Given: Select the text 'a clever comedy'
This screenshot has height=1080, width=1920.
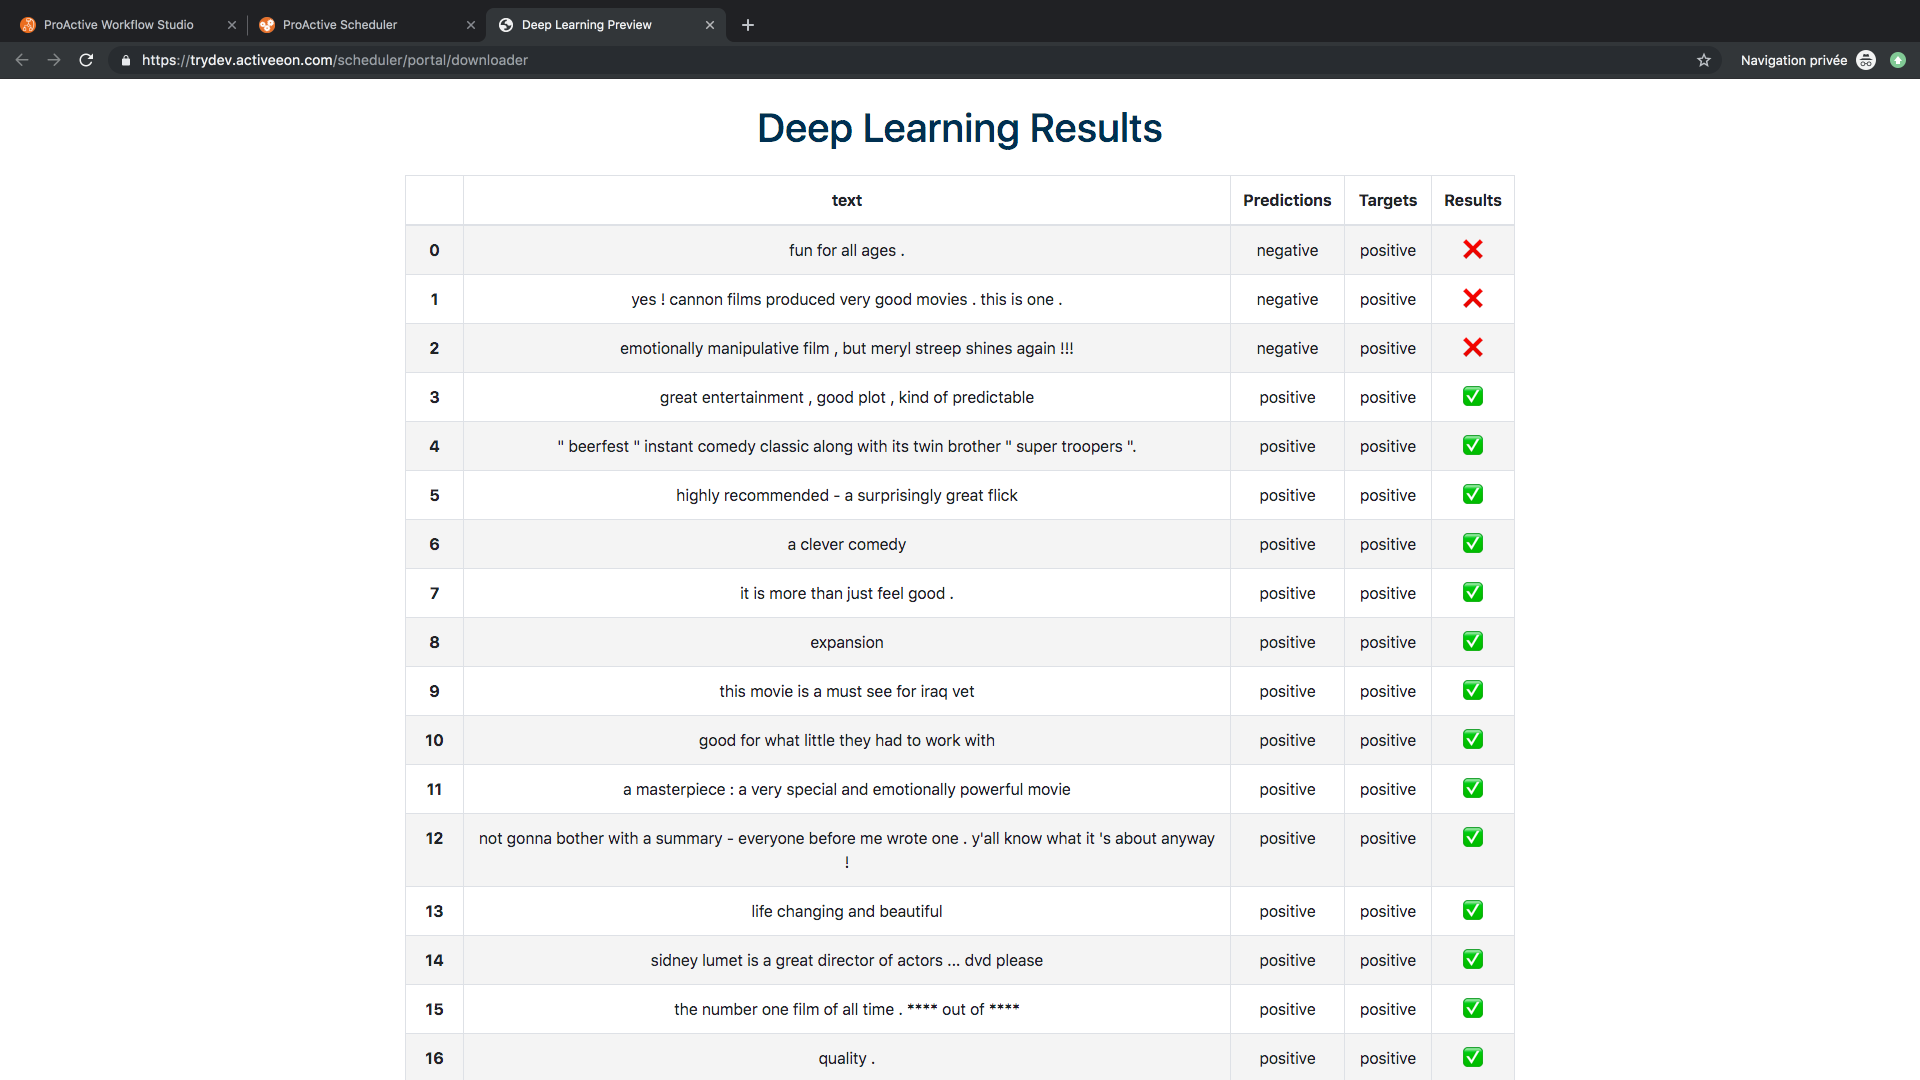Looking at the screenshot, I should point(847,544).
